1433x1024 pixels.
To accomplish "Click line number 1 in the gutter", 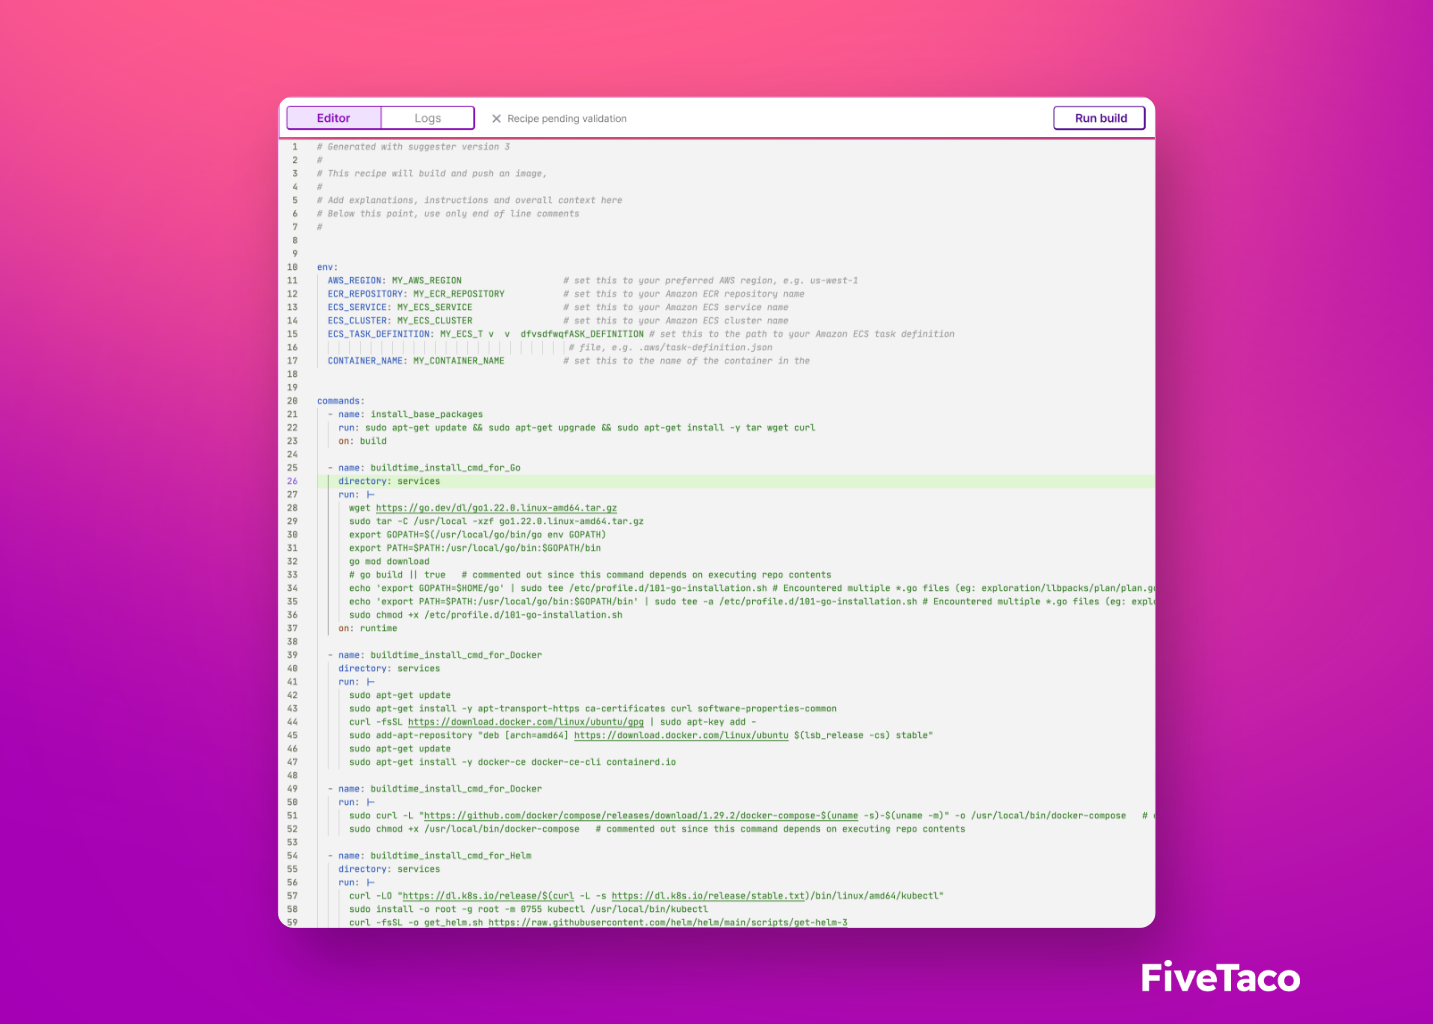I will [x=295, y=147].
